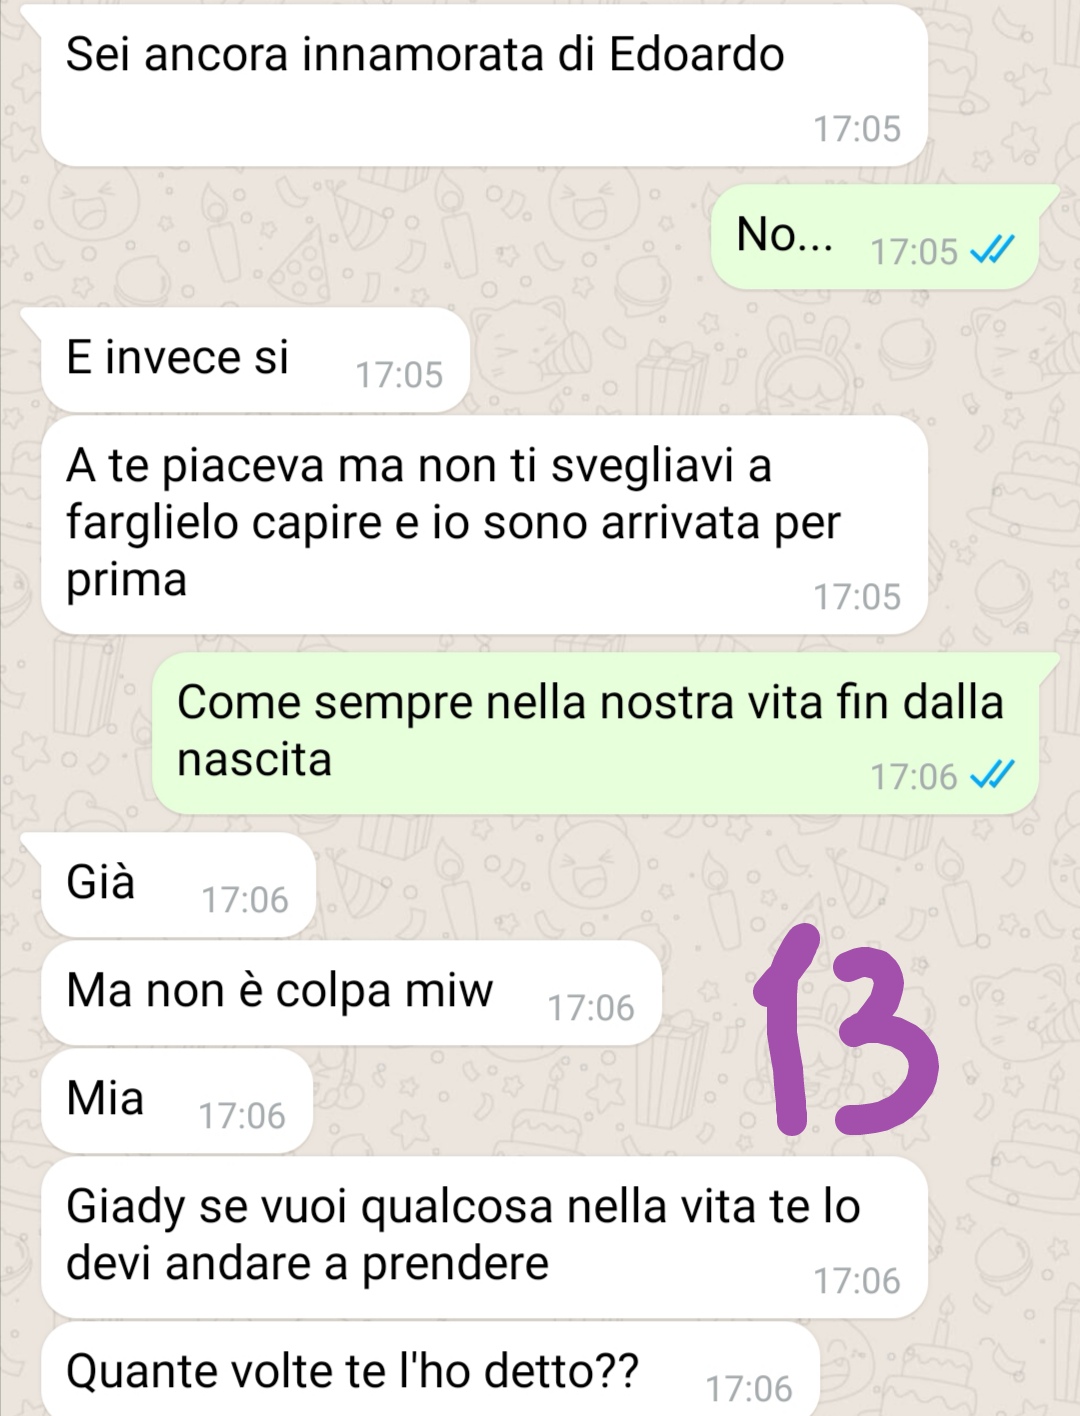Image resolution: width=1080 pixels, height=1416 pixels.
Task: Tap blue double-check on "Come sempre" message
Action: pos(993,775)
